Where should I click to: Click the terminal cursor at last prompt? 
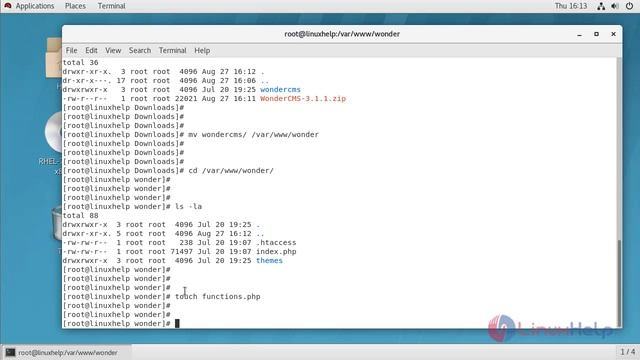(x=177, y=323)
